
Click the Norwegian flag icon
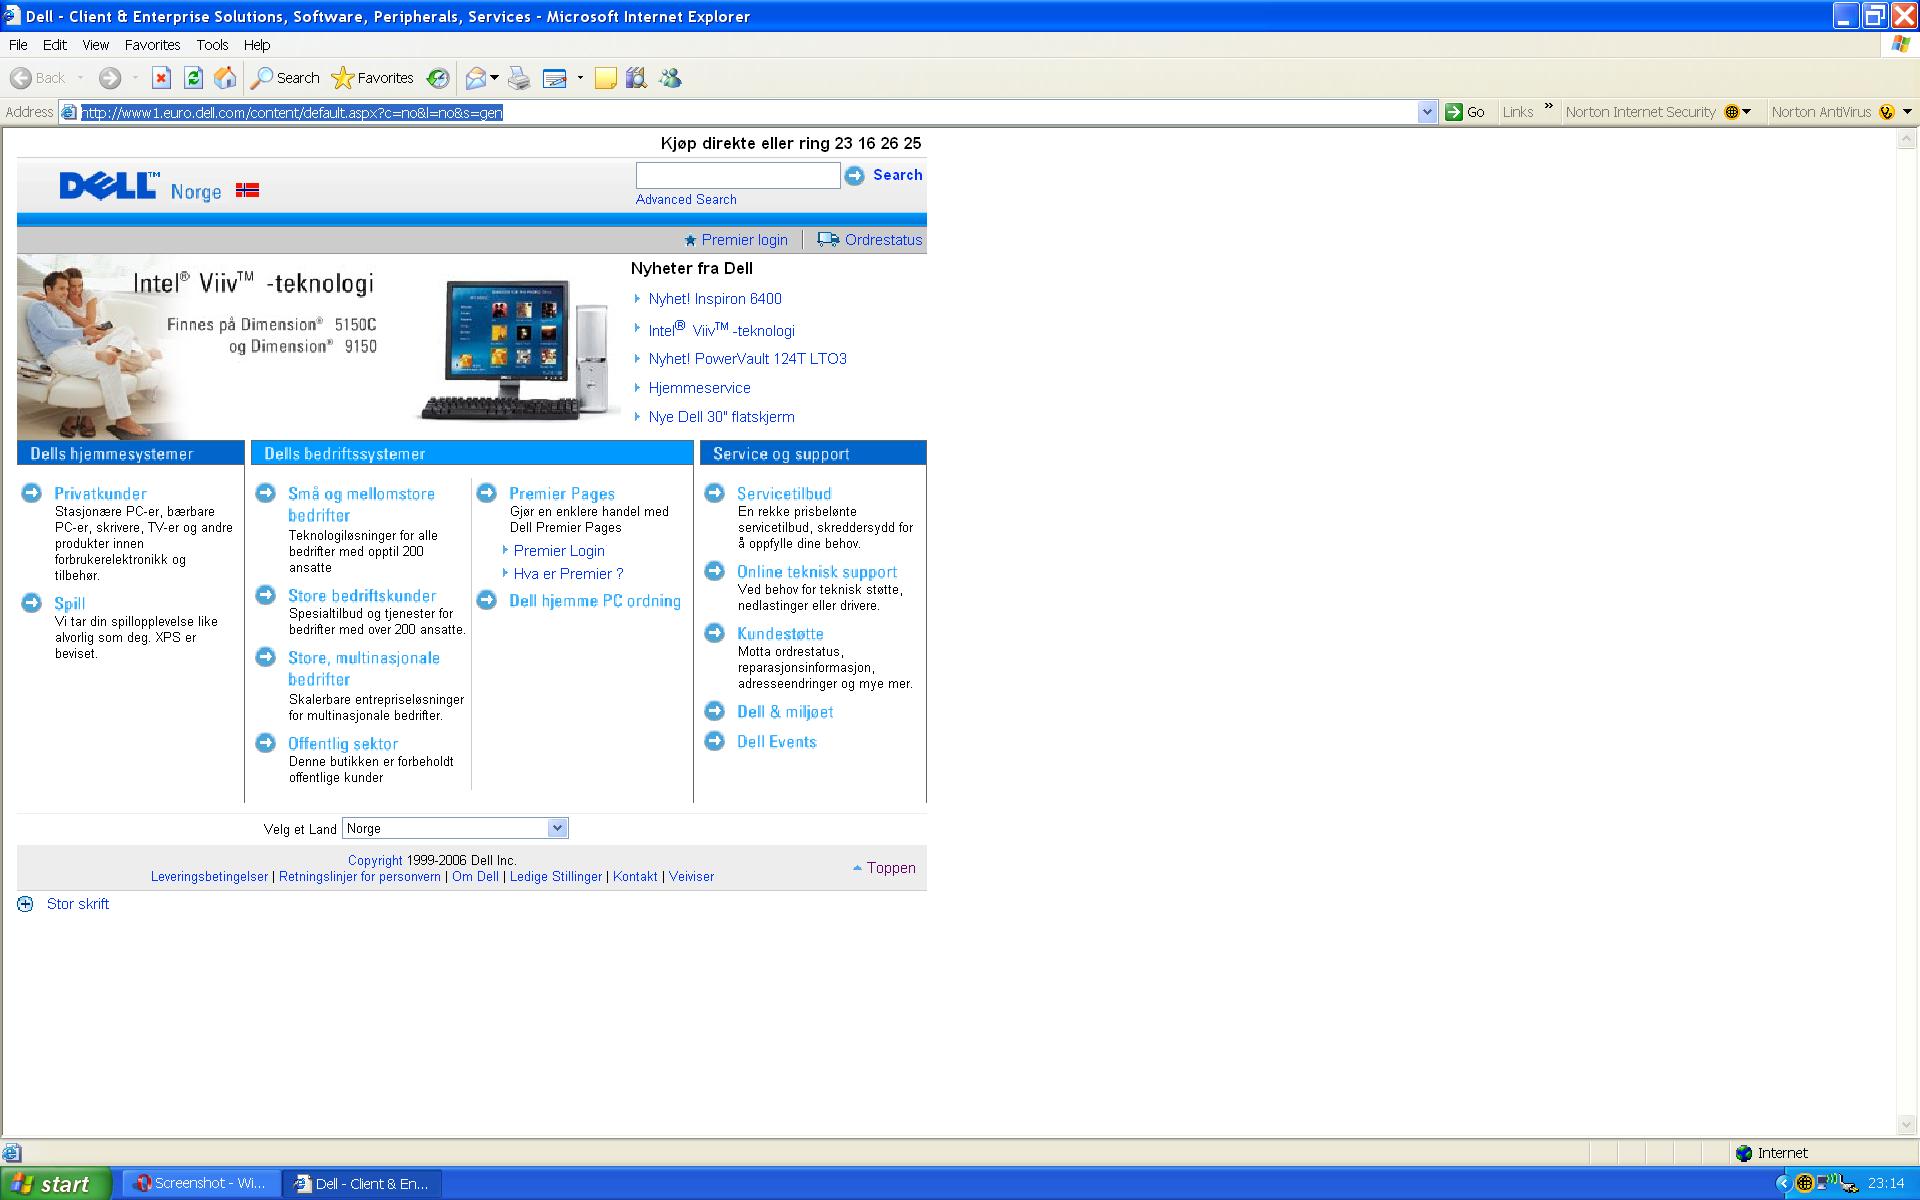tap(247, 190)
